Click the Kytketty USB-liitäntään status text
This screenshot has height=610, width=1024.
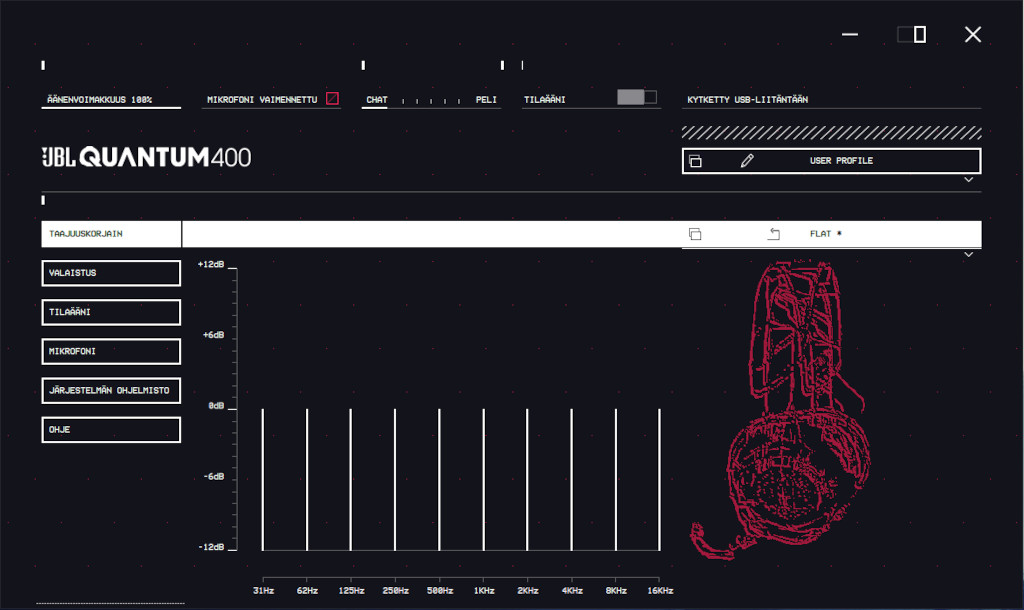[x=747, y=99]
